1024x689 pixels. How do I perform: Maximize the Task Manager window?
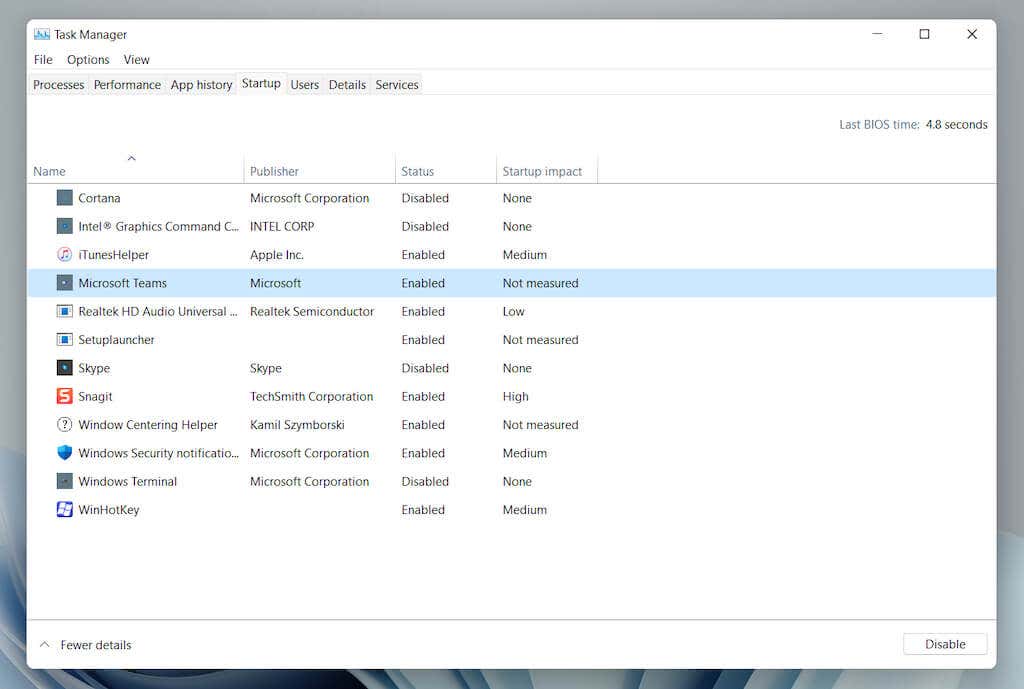(x=924, y=34)
